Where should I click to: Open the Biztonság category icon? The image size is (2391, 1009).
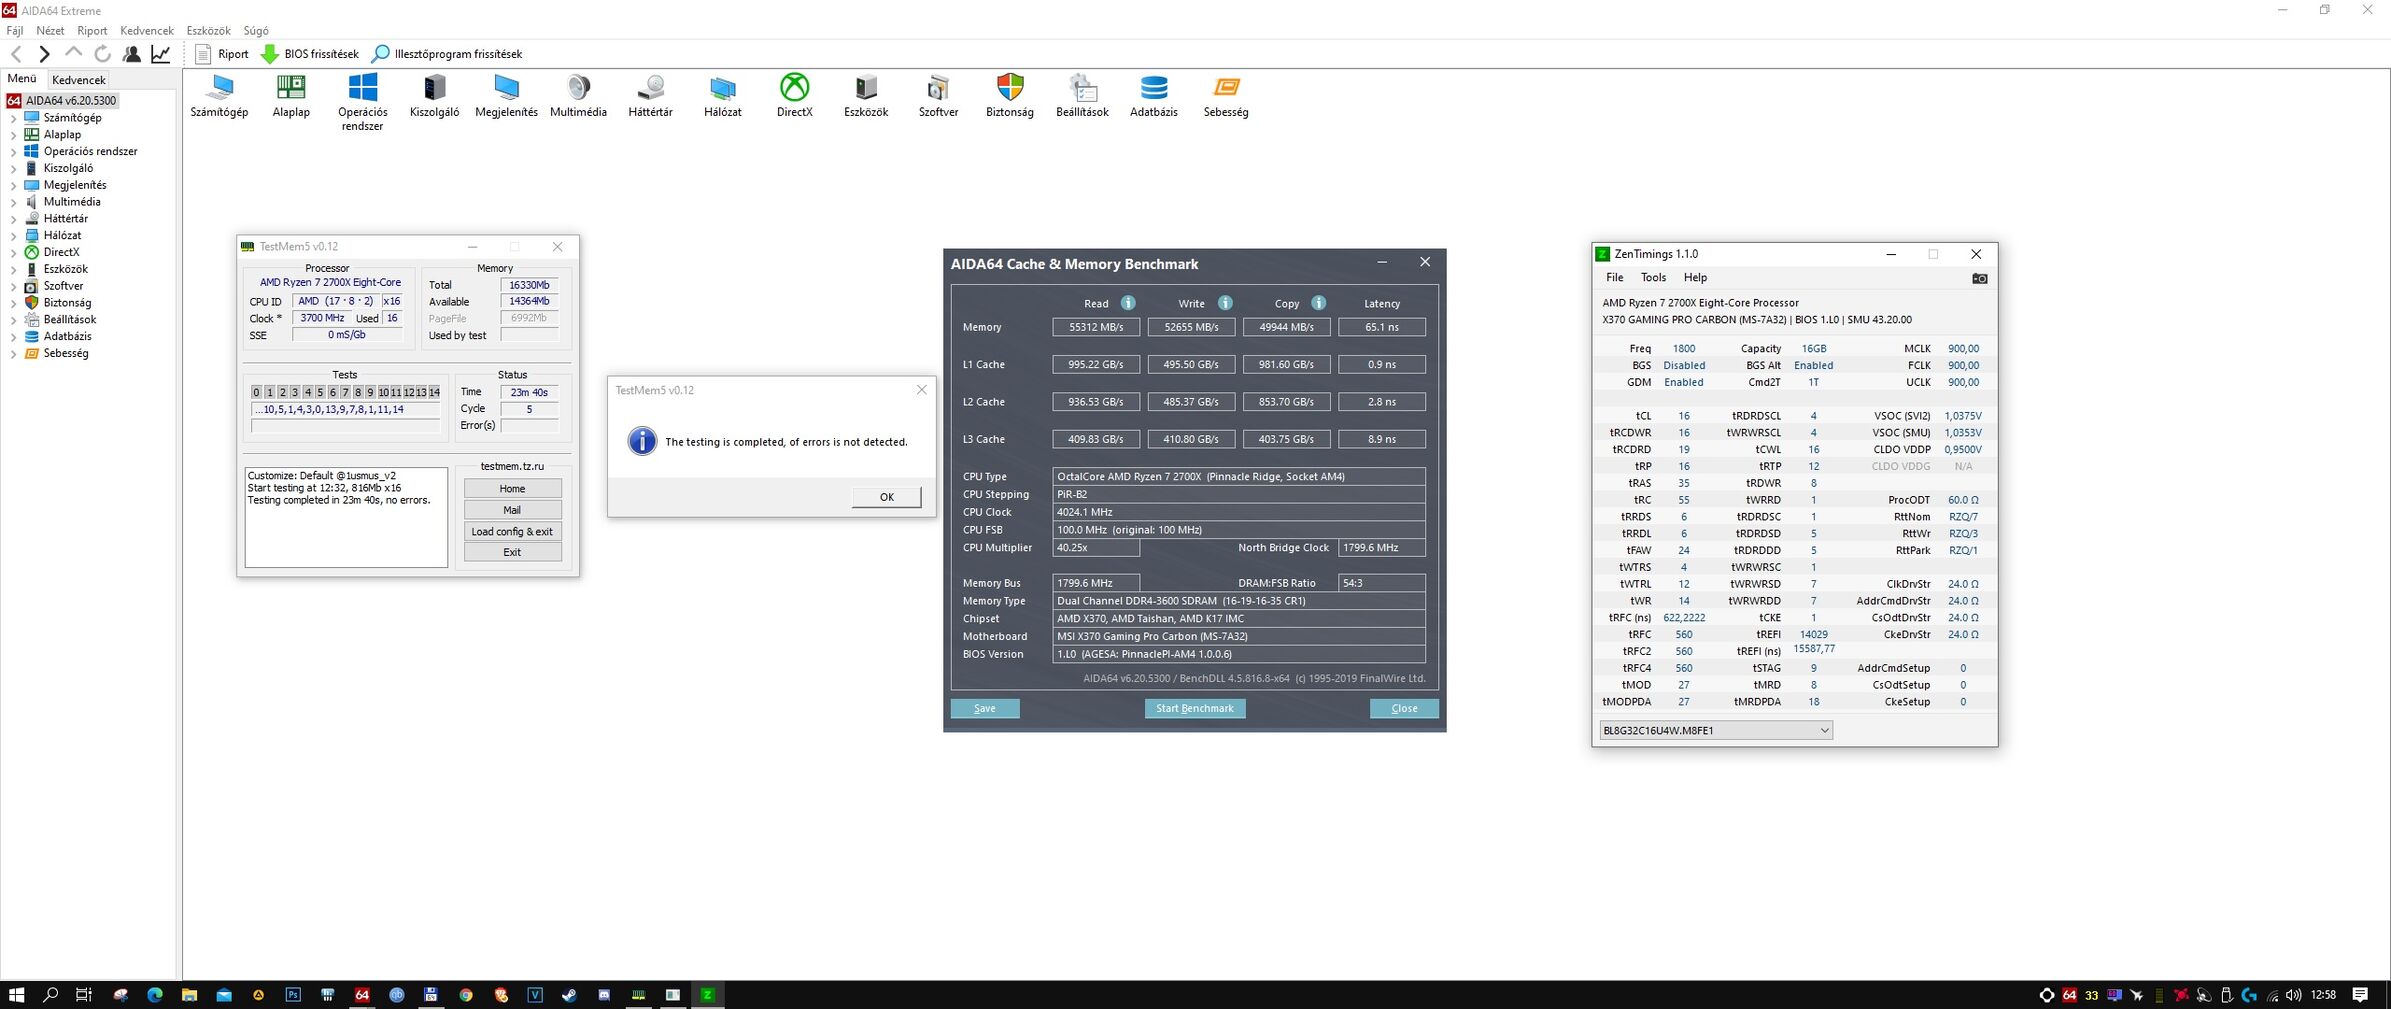click(1010, 96)
